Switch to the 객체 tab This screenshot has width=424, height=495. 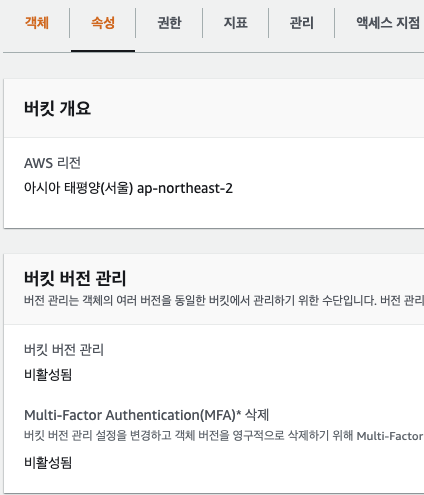pyautogui.click(x=37, y=23)
